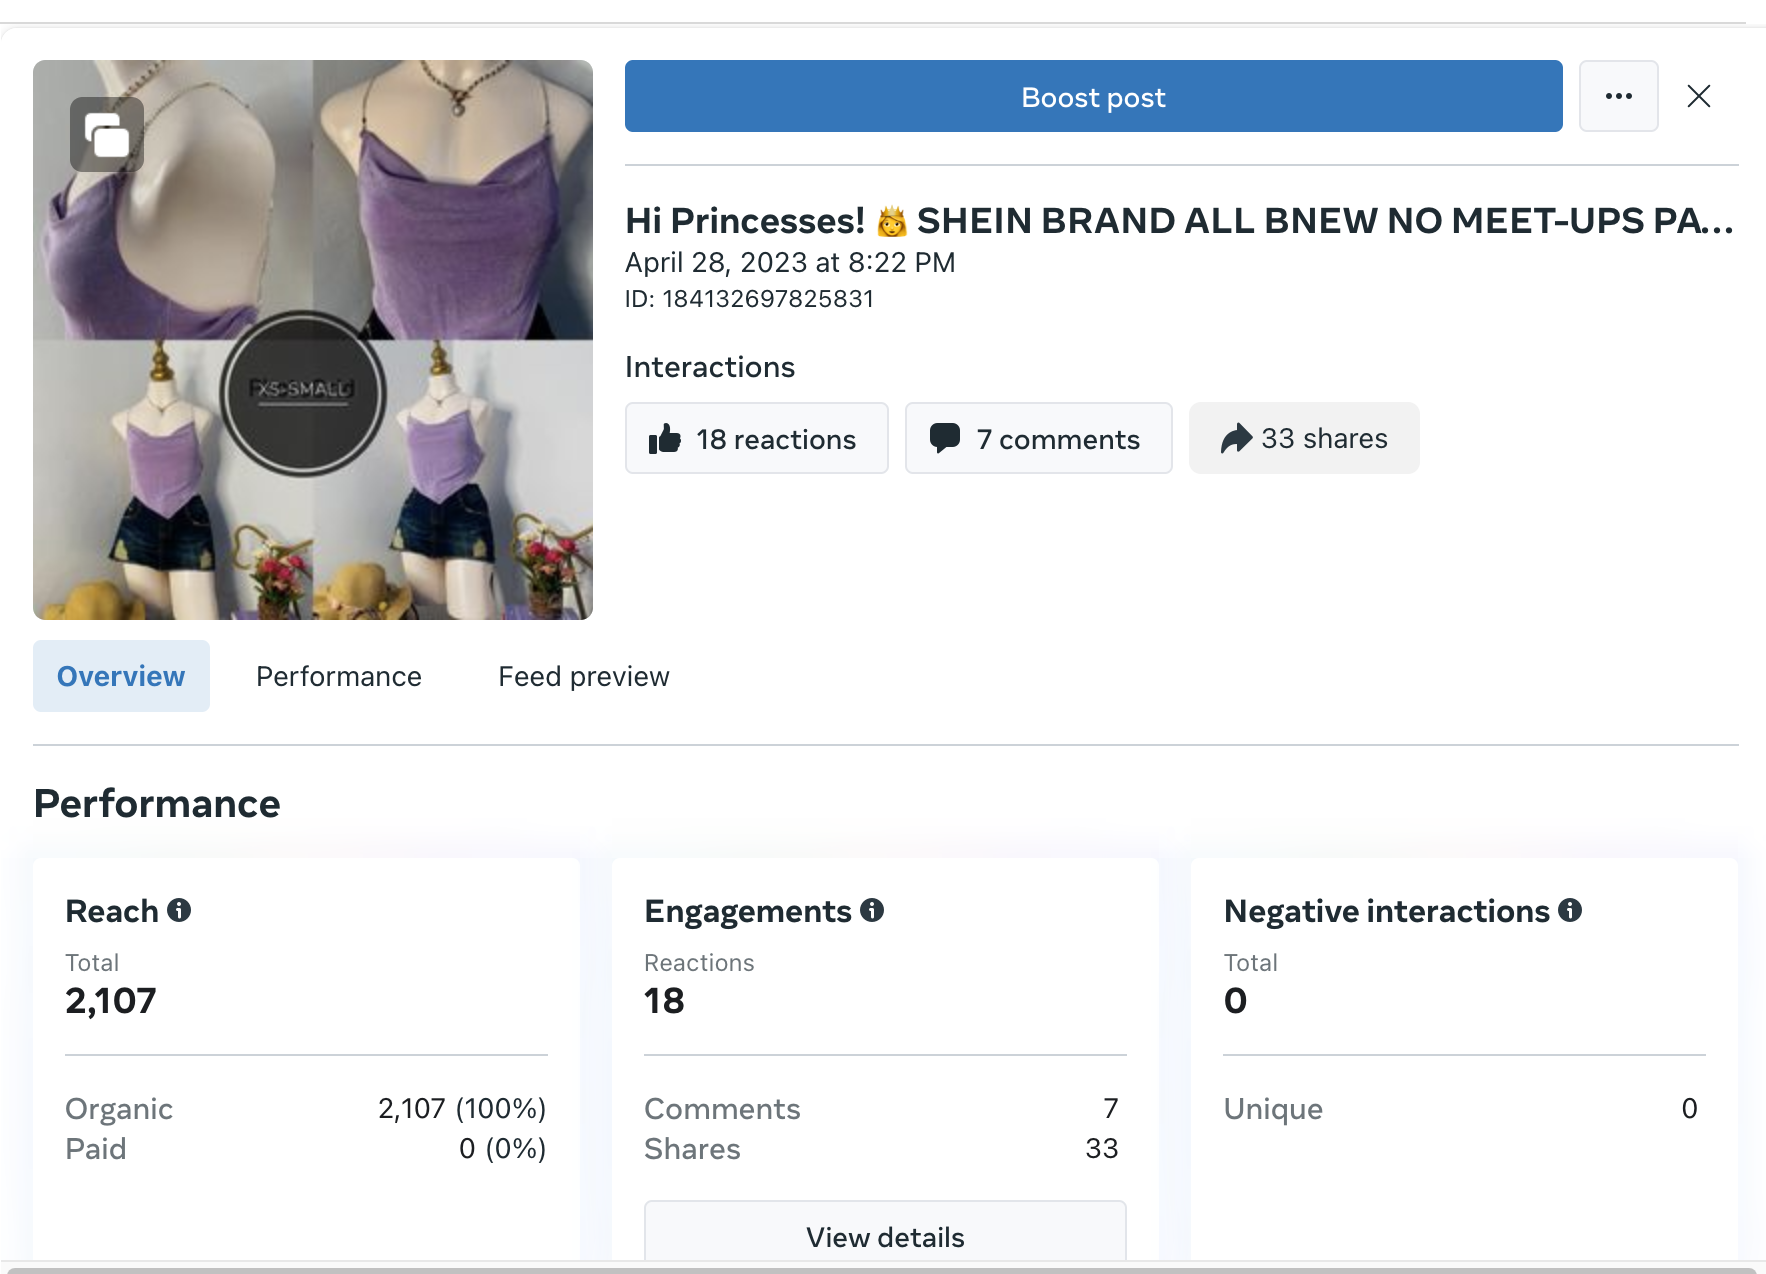Close the post insights panel
Viewport: 1766px width, 1274px height.
pyautogui.click(x=1698, y=96)
